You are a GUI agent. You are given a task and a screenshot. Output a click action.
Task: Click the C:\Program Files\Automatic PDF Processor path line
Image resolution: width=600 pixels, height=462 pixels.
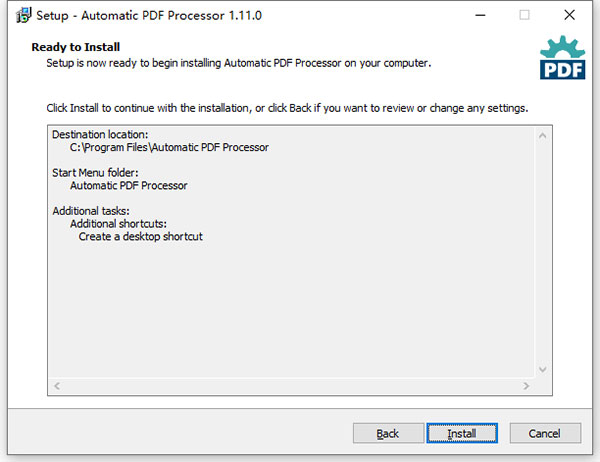[x=169, y=147]
